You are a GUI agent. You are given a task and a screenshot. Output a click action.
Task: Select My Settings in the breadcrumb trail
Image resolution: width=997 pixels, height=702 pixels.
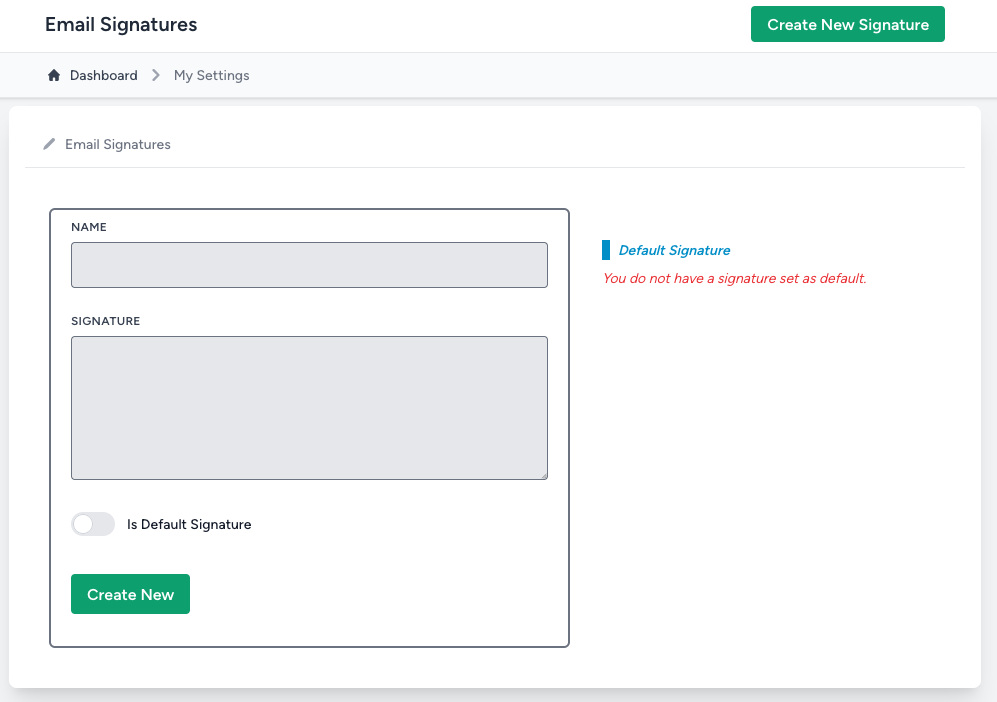click(211, 75)
